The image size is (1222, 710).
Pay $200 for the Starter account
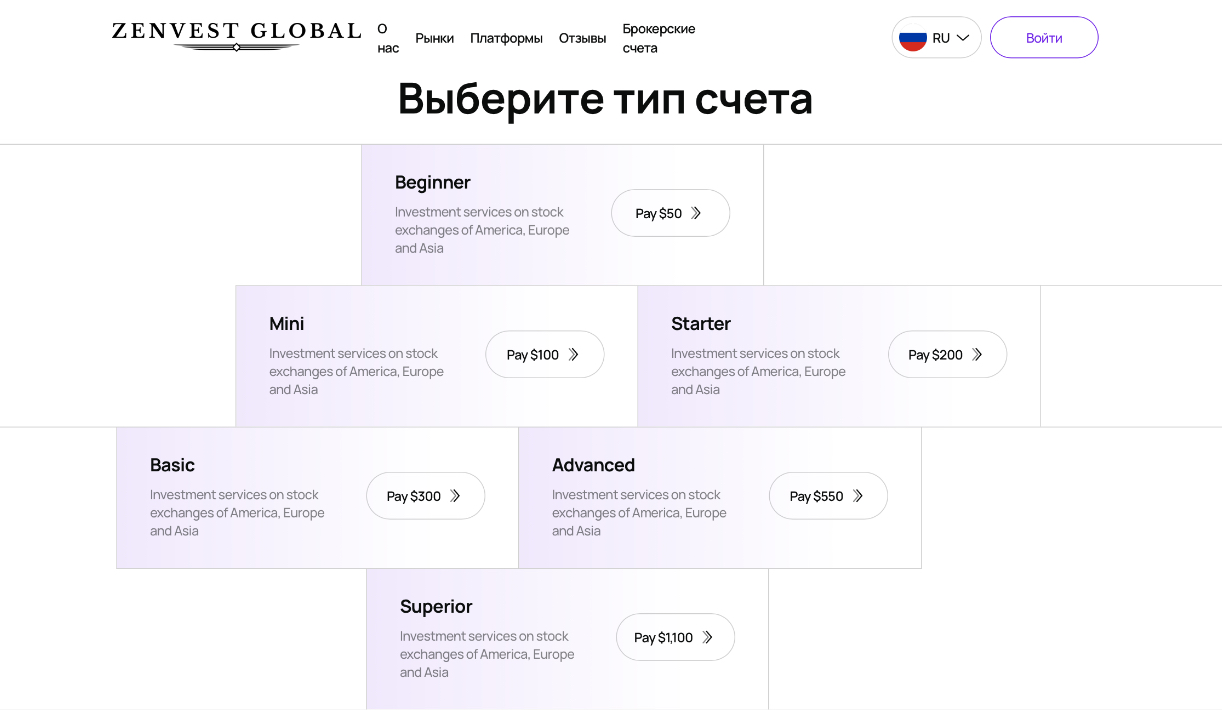pos(947,354)
